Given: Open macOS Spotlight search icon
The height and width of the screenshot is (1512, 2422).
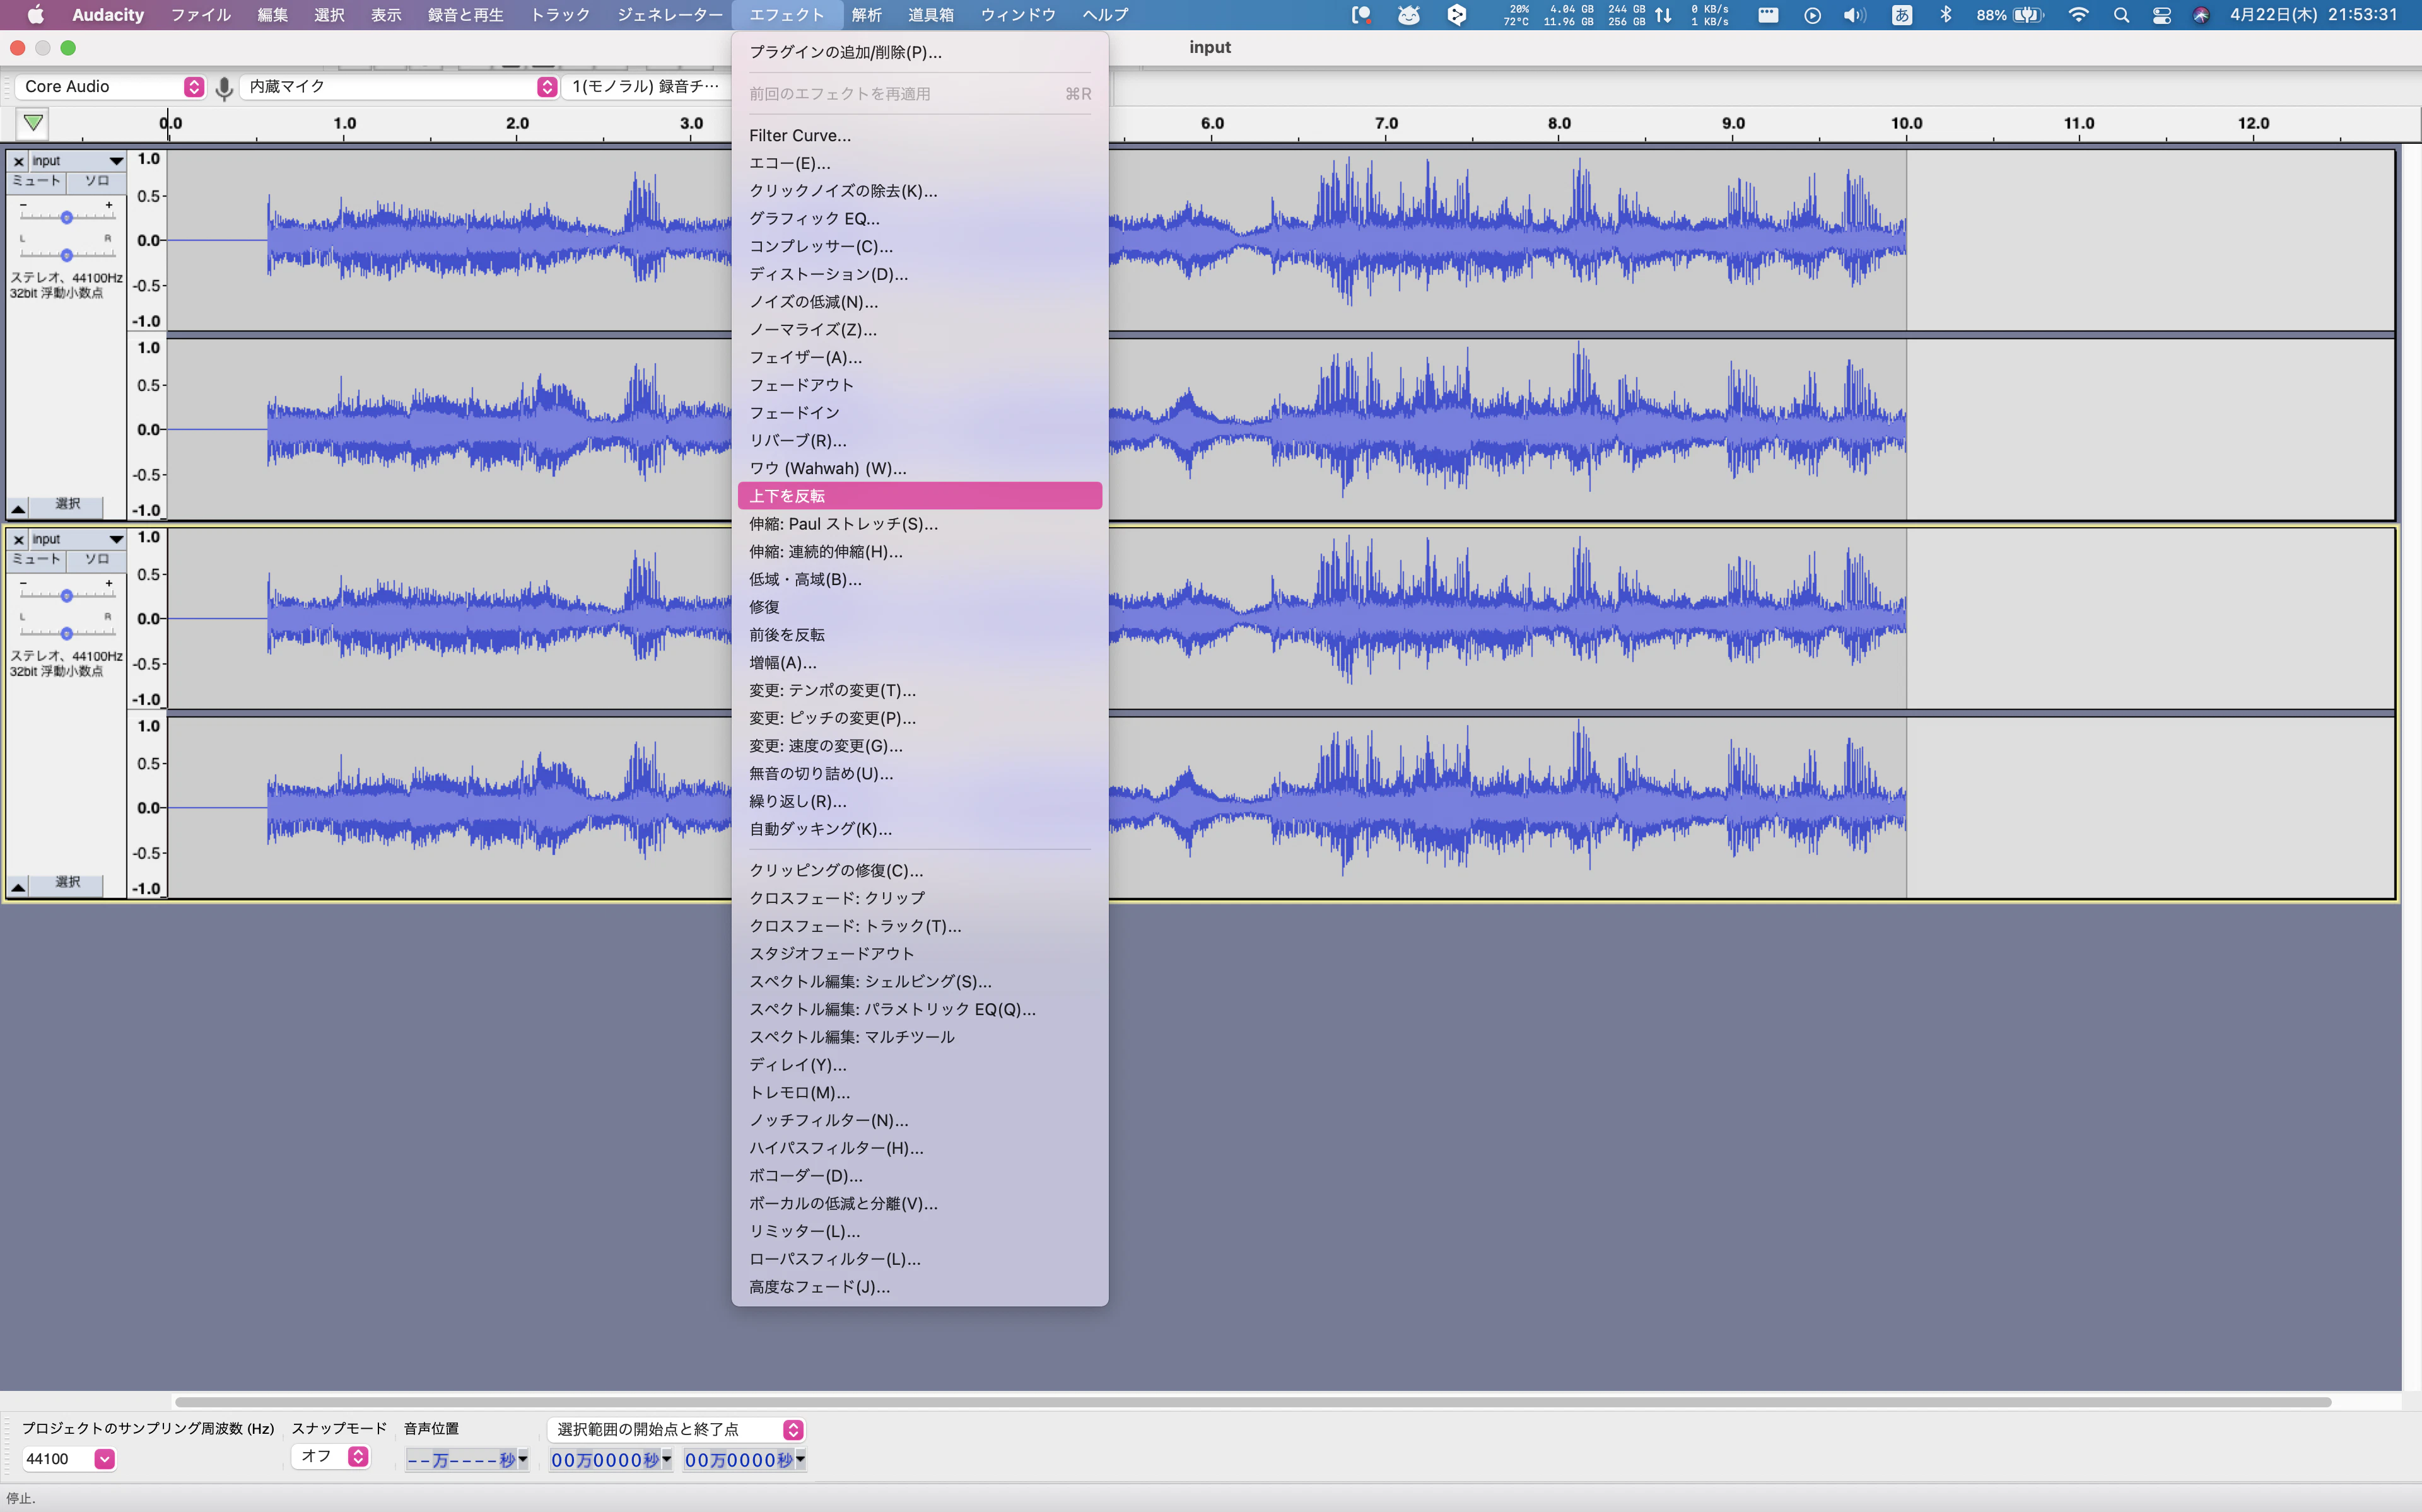Looking at the screenshot, I should coord(2120,15).
